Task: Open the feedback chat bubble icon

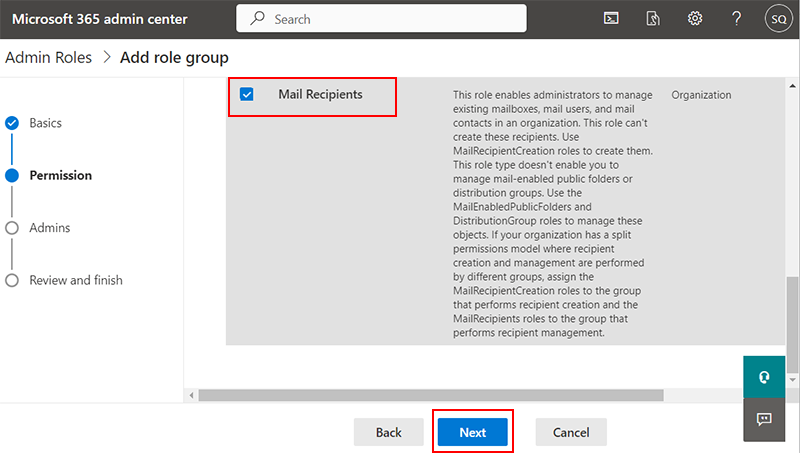Action: [x=764, y=419]
